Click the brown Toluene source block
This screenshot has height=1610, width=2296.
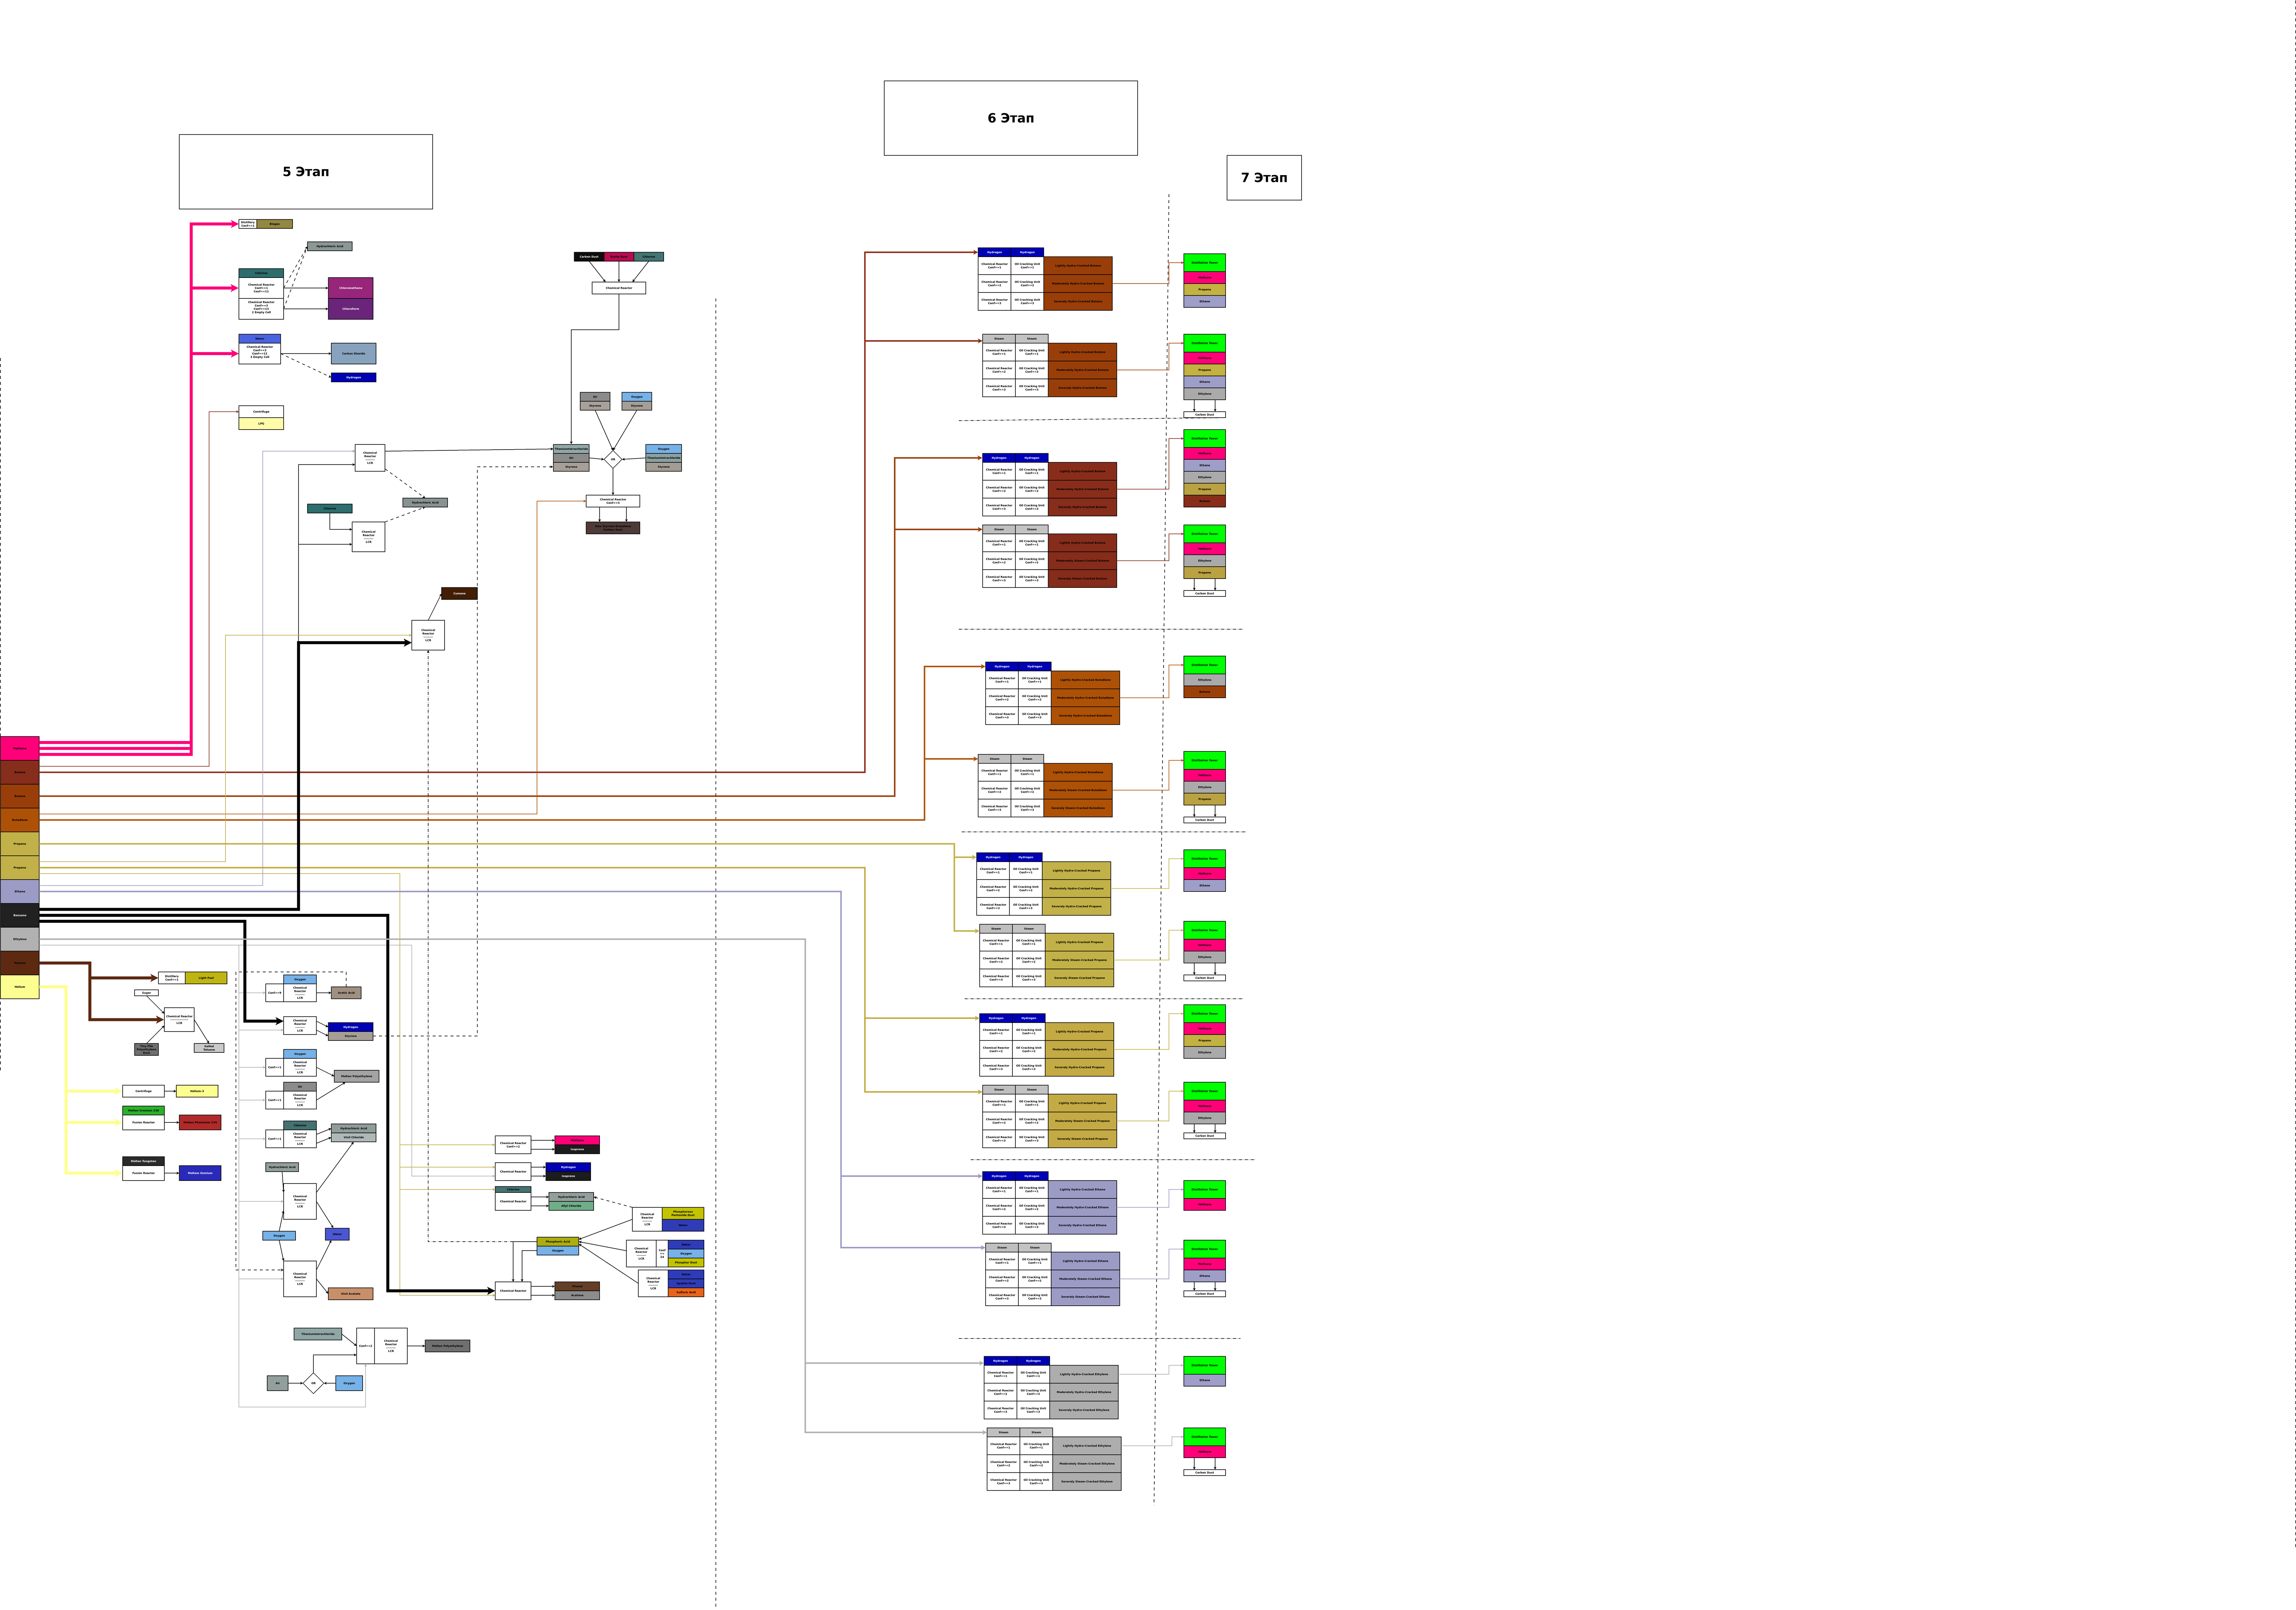(x=20, y=963)
